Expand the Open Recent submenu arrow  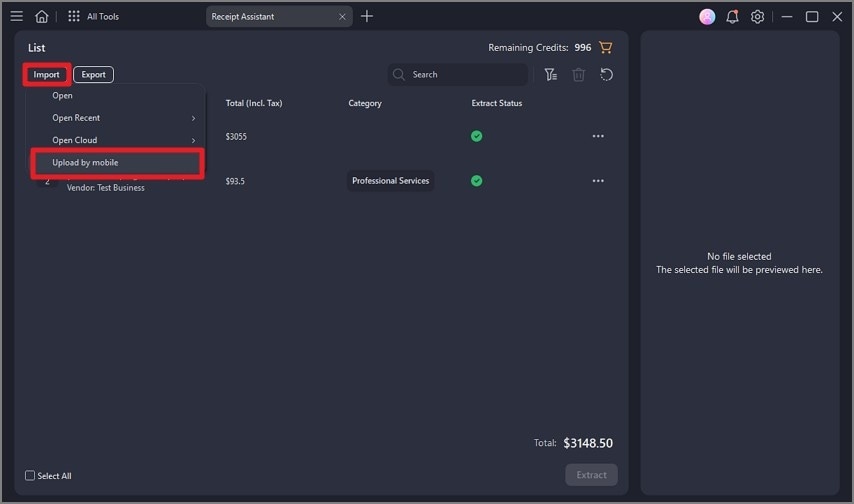193,118
